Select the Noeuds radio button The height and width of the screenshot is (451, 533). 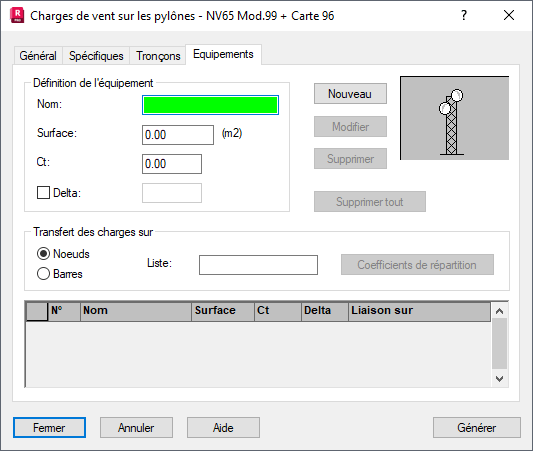43,254
